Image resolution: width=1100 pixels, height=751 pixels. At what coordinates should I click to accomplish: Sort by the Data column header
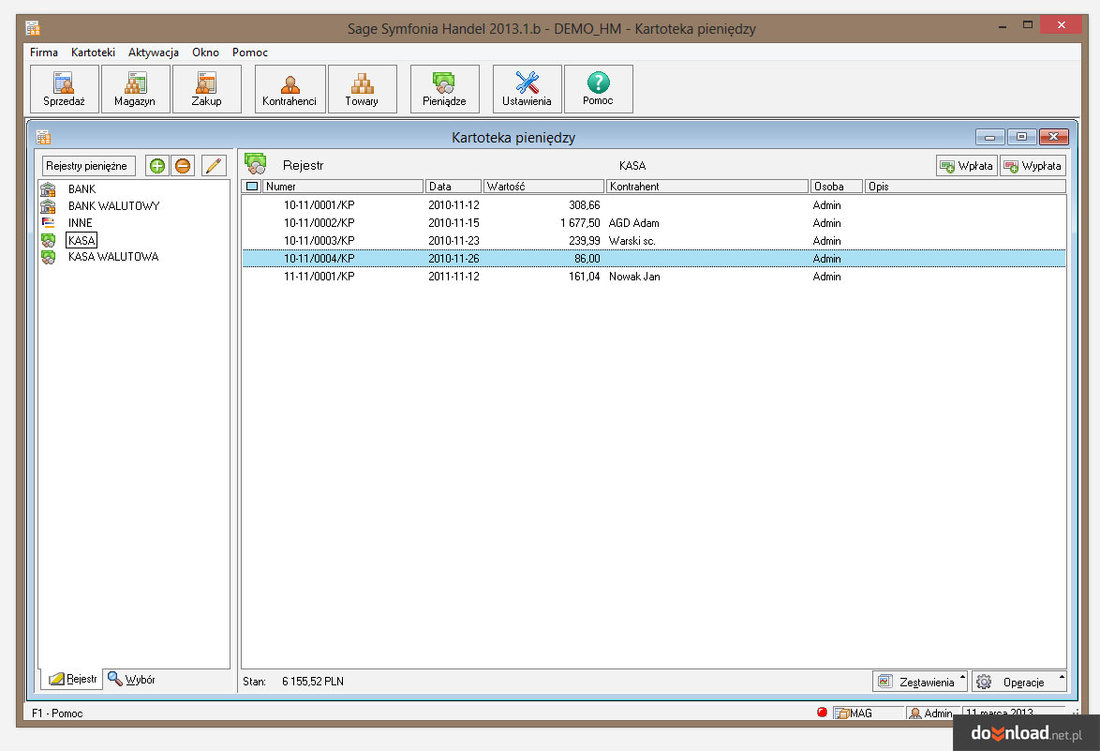coord(453,187)
